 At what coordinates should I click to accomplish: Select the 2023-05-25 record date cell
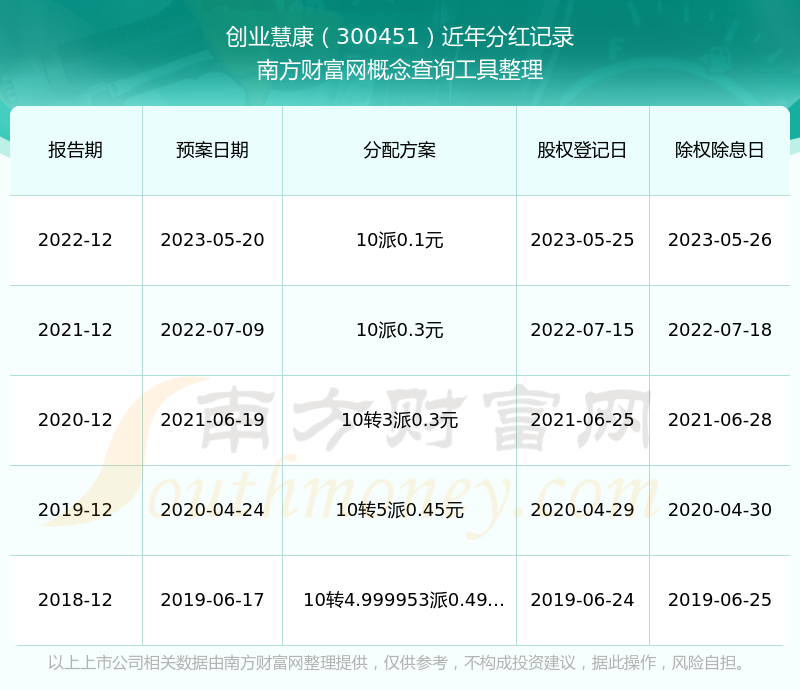(582, 240)
